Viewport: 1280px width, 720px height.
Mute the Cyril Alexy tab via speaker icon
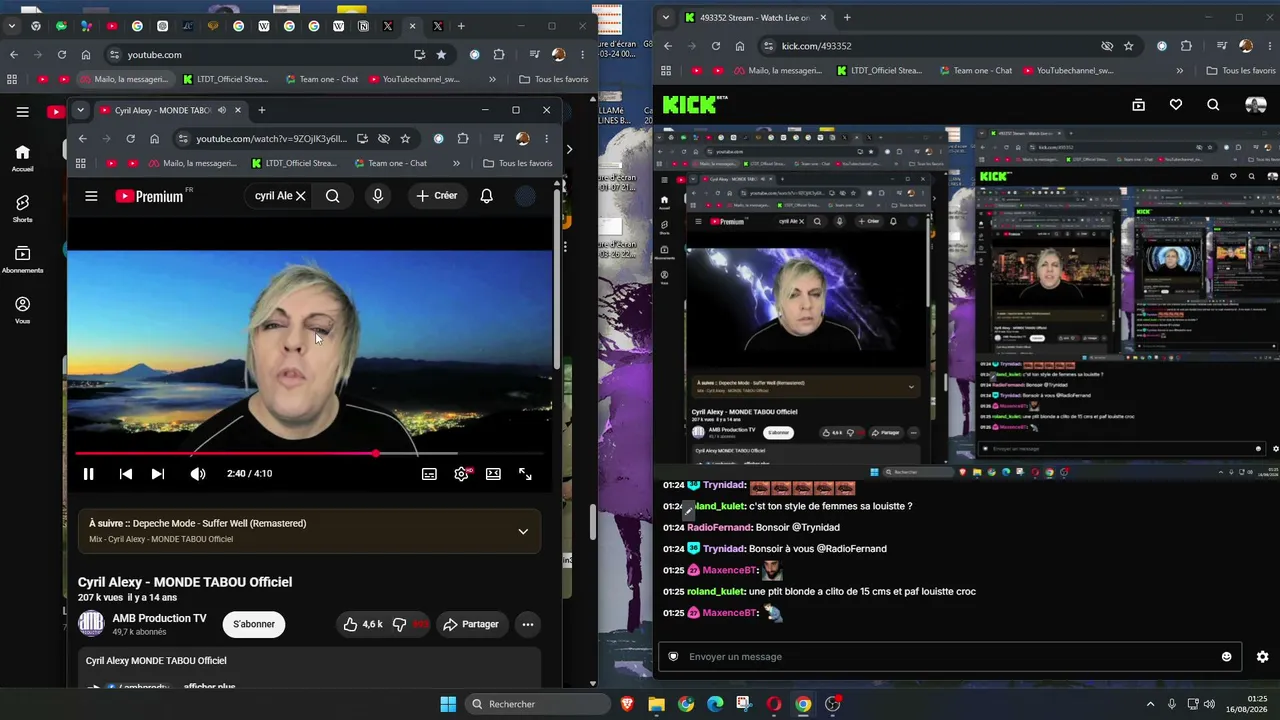click(x=222, y=110)
